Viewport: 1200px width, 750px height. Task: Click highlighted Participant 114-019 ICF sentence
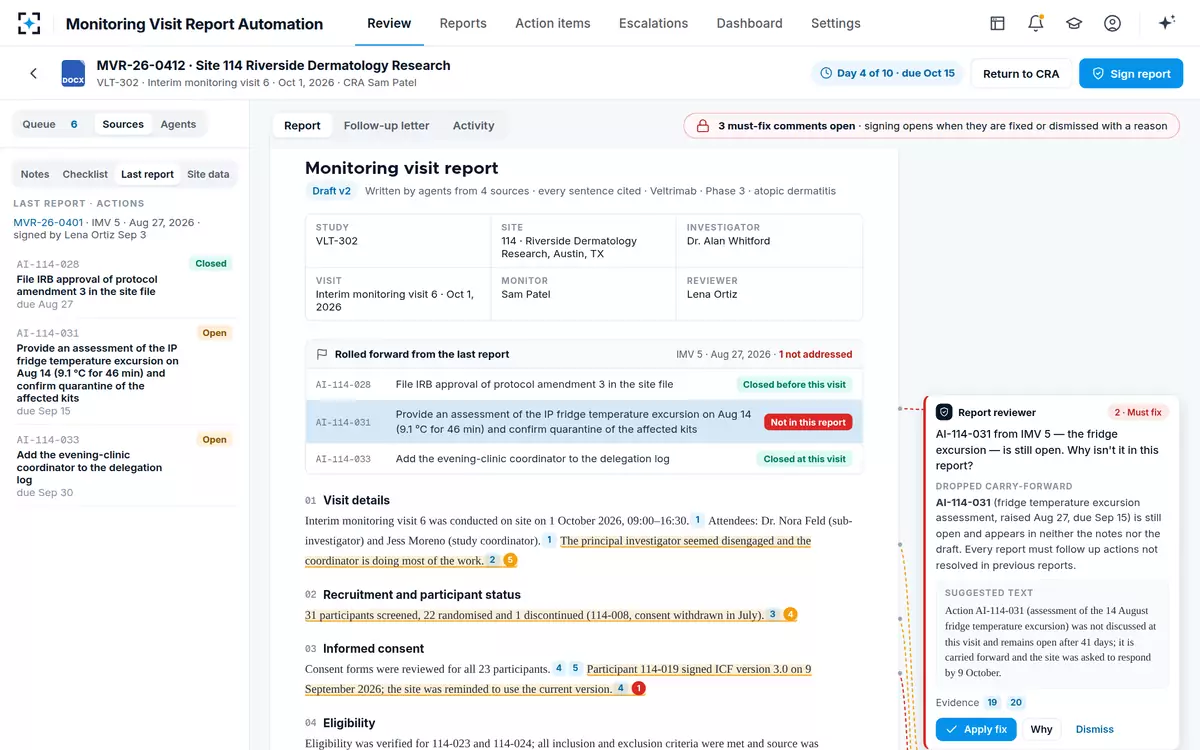(x=558, y=679)
